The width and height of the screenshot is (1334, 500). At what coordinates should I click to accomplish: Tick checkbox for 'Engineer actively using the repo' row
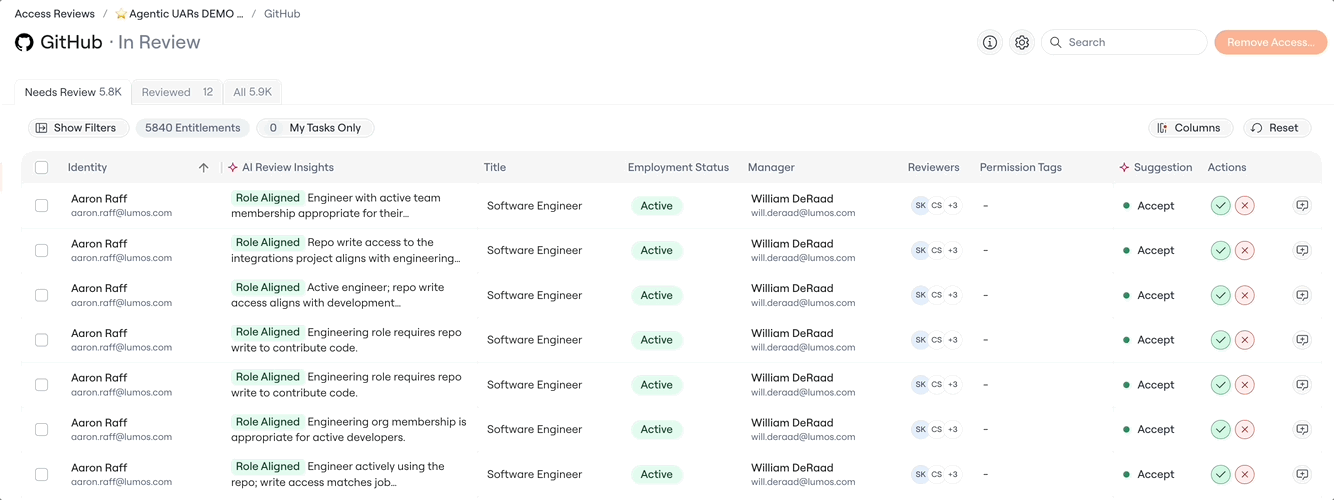(x=41, y=474)
